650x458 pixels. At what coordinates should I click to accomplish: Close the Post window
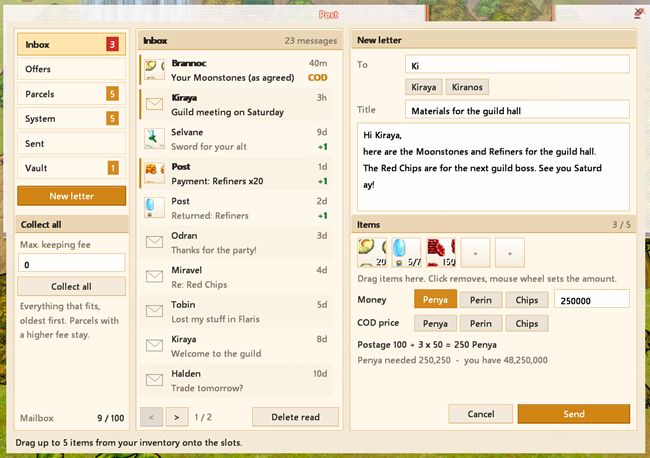point(639,14)
